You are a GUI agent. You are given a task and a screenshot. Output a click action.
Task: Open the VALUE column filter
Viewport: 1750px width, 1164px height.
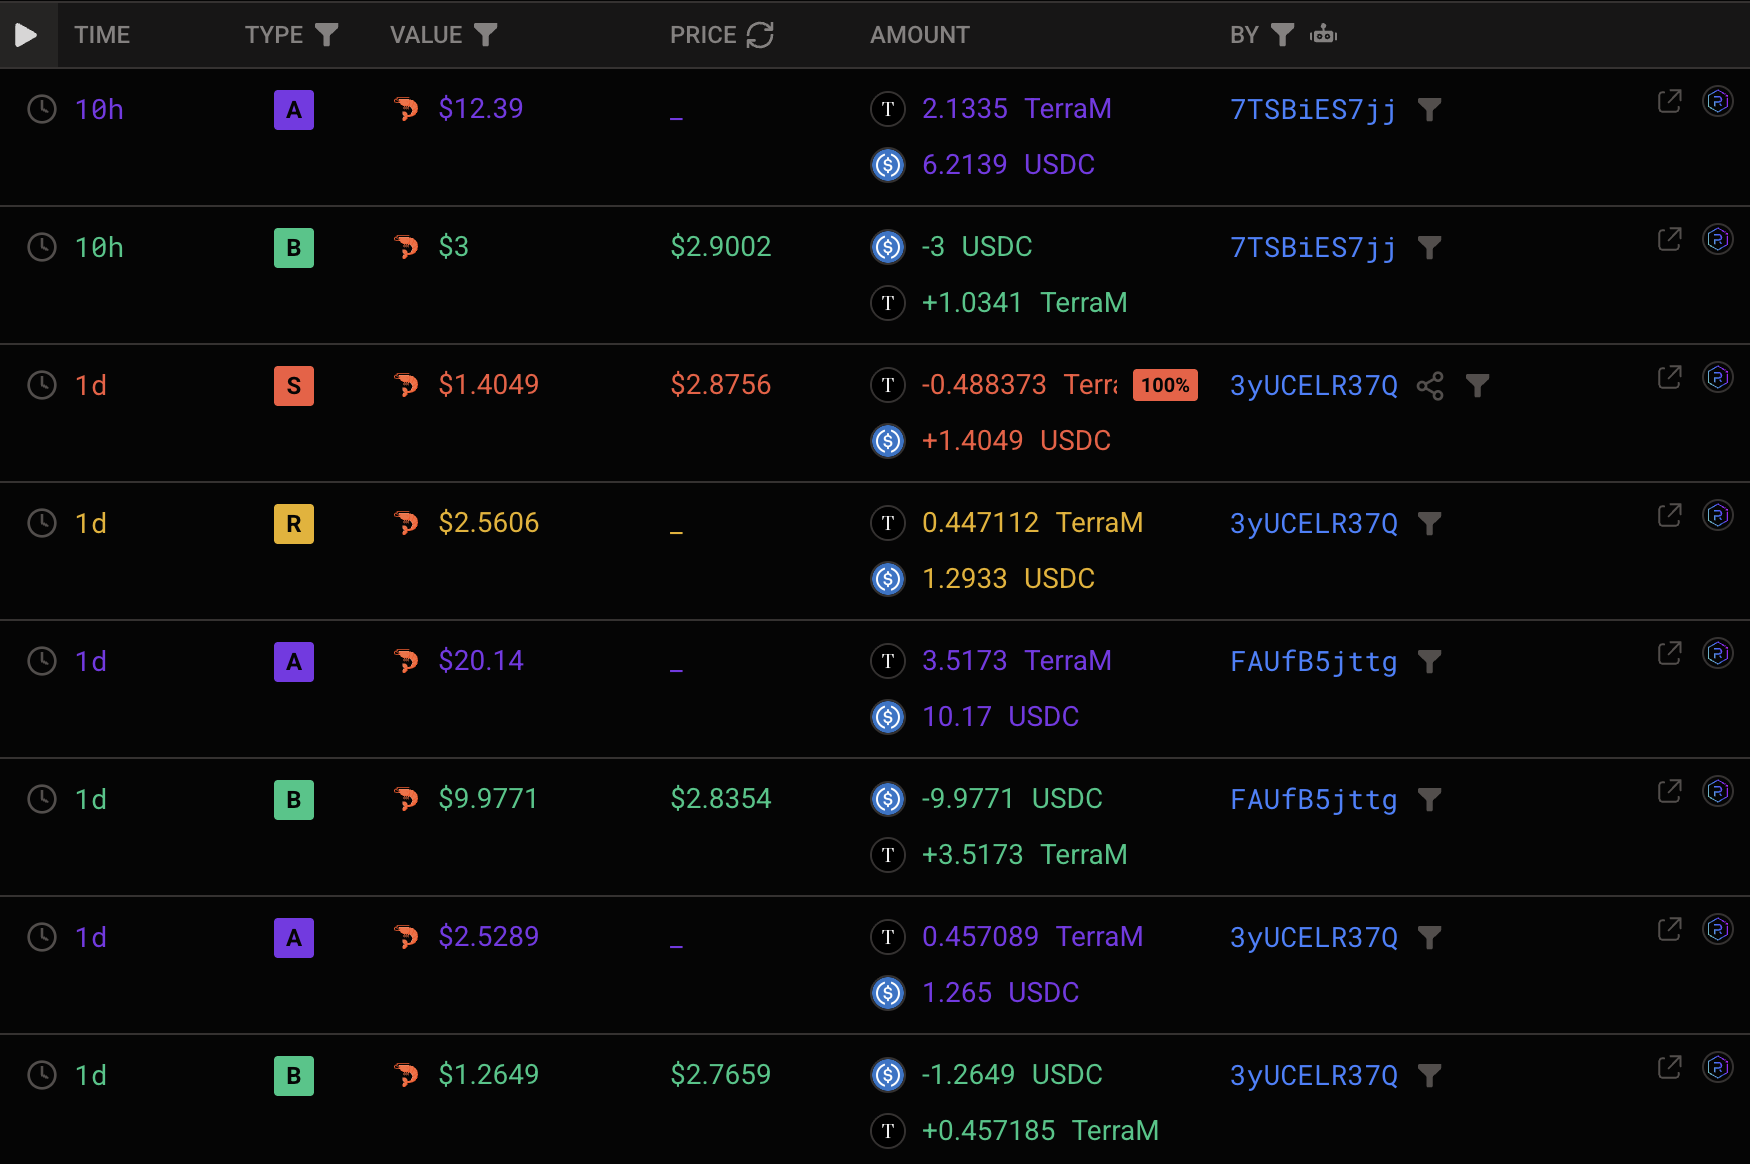[x=485, y=35]
